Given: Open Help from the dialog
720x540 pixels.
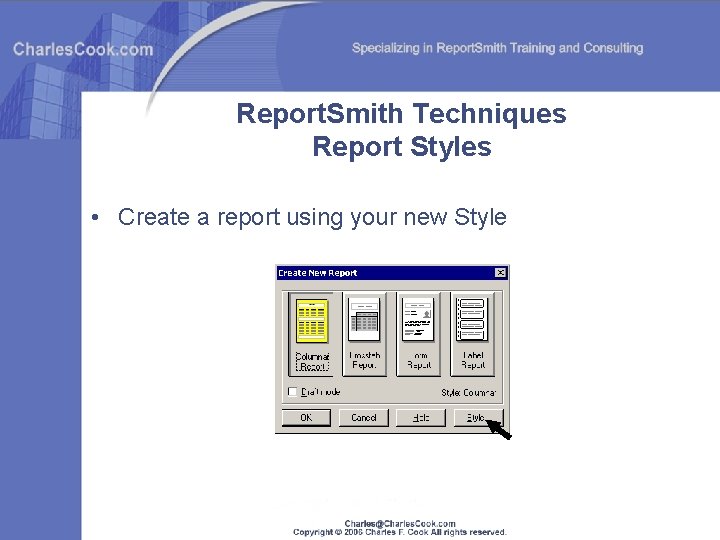Looking at the screenshot, I should point(421,417).
